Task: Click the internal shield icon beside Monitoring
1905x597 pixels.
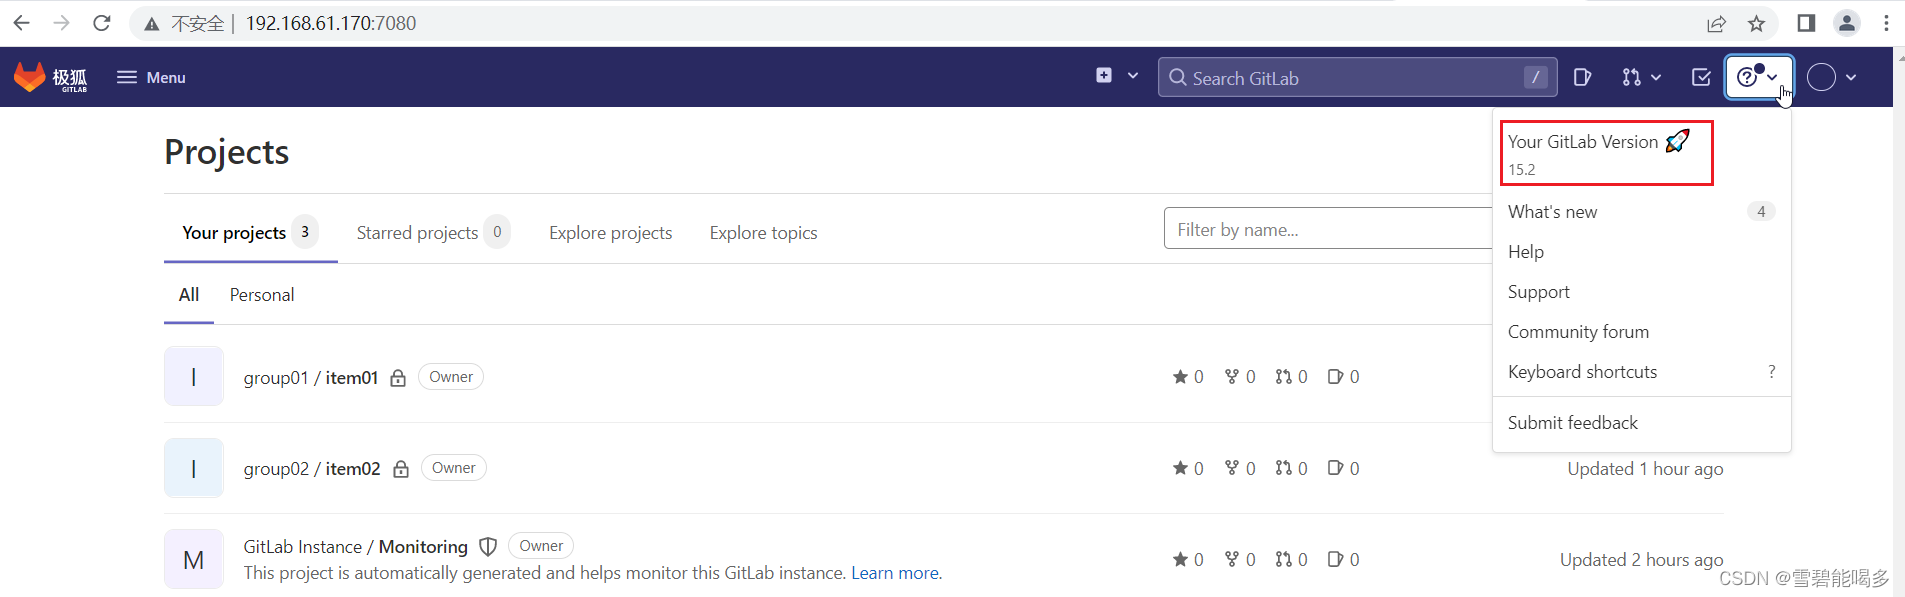Action: tap(488, 547)
